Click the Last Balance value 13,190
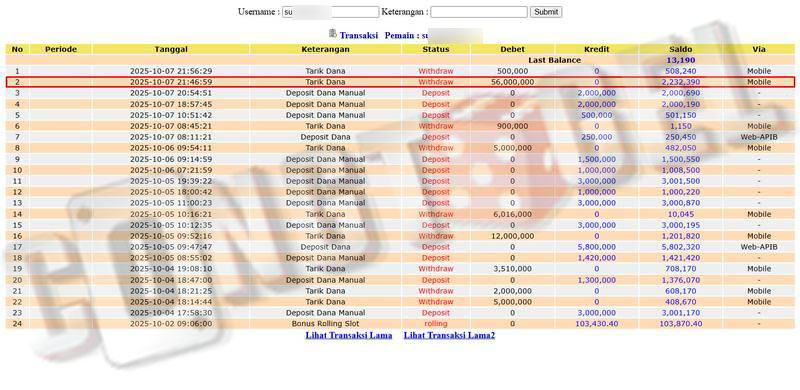This screenshot has height=390, width=800. click(681, 60)
